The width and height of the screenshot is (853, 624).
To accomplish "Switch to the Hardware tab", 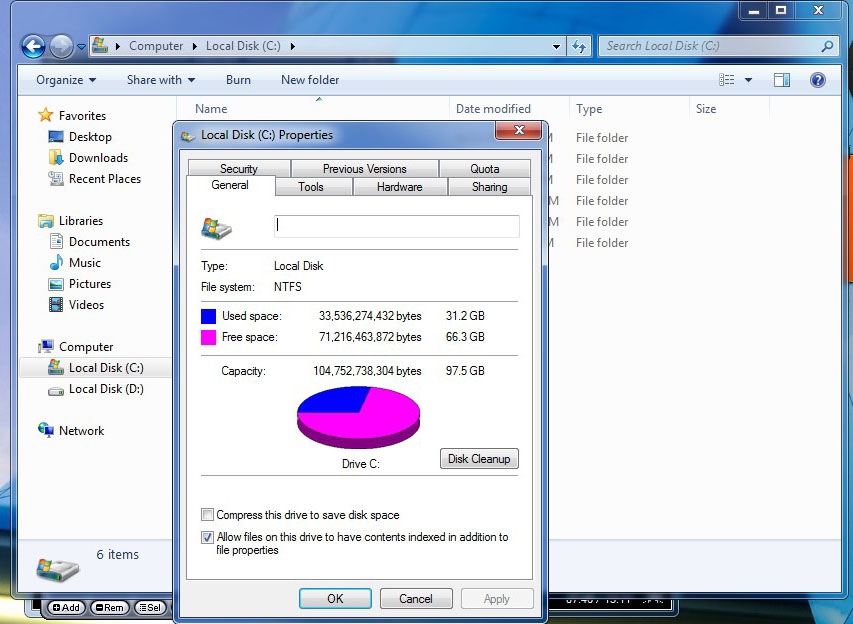I will coord(400,187).
